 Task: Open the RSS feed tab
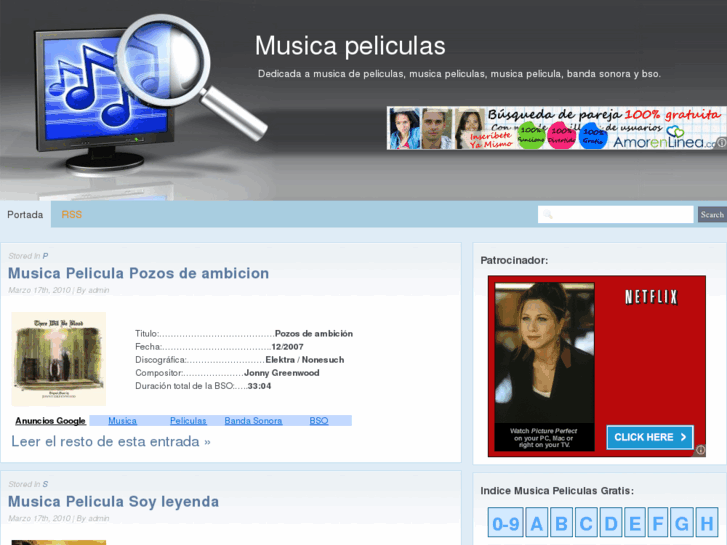point(71,215)
